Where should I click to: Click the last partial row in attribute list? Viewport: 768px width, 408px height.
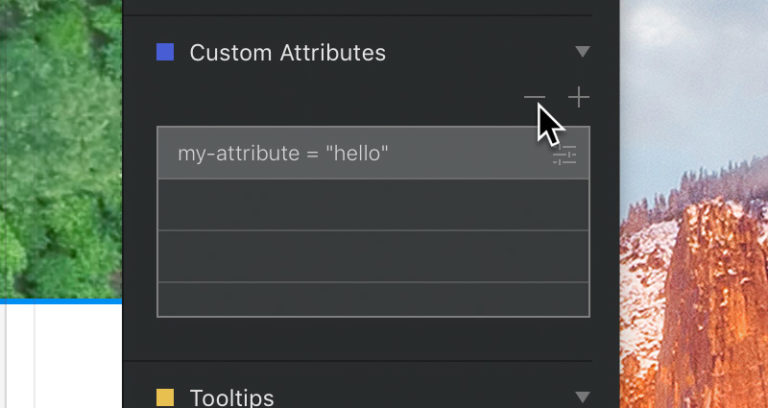pos(373,299)
